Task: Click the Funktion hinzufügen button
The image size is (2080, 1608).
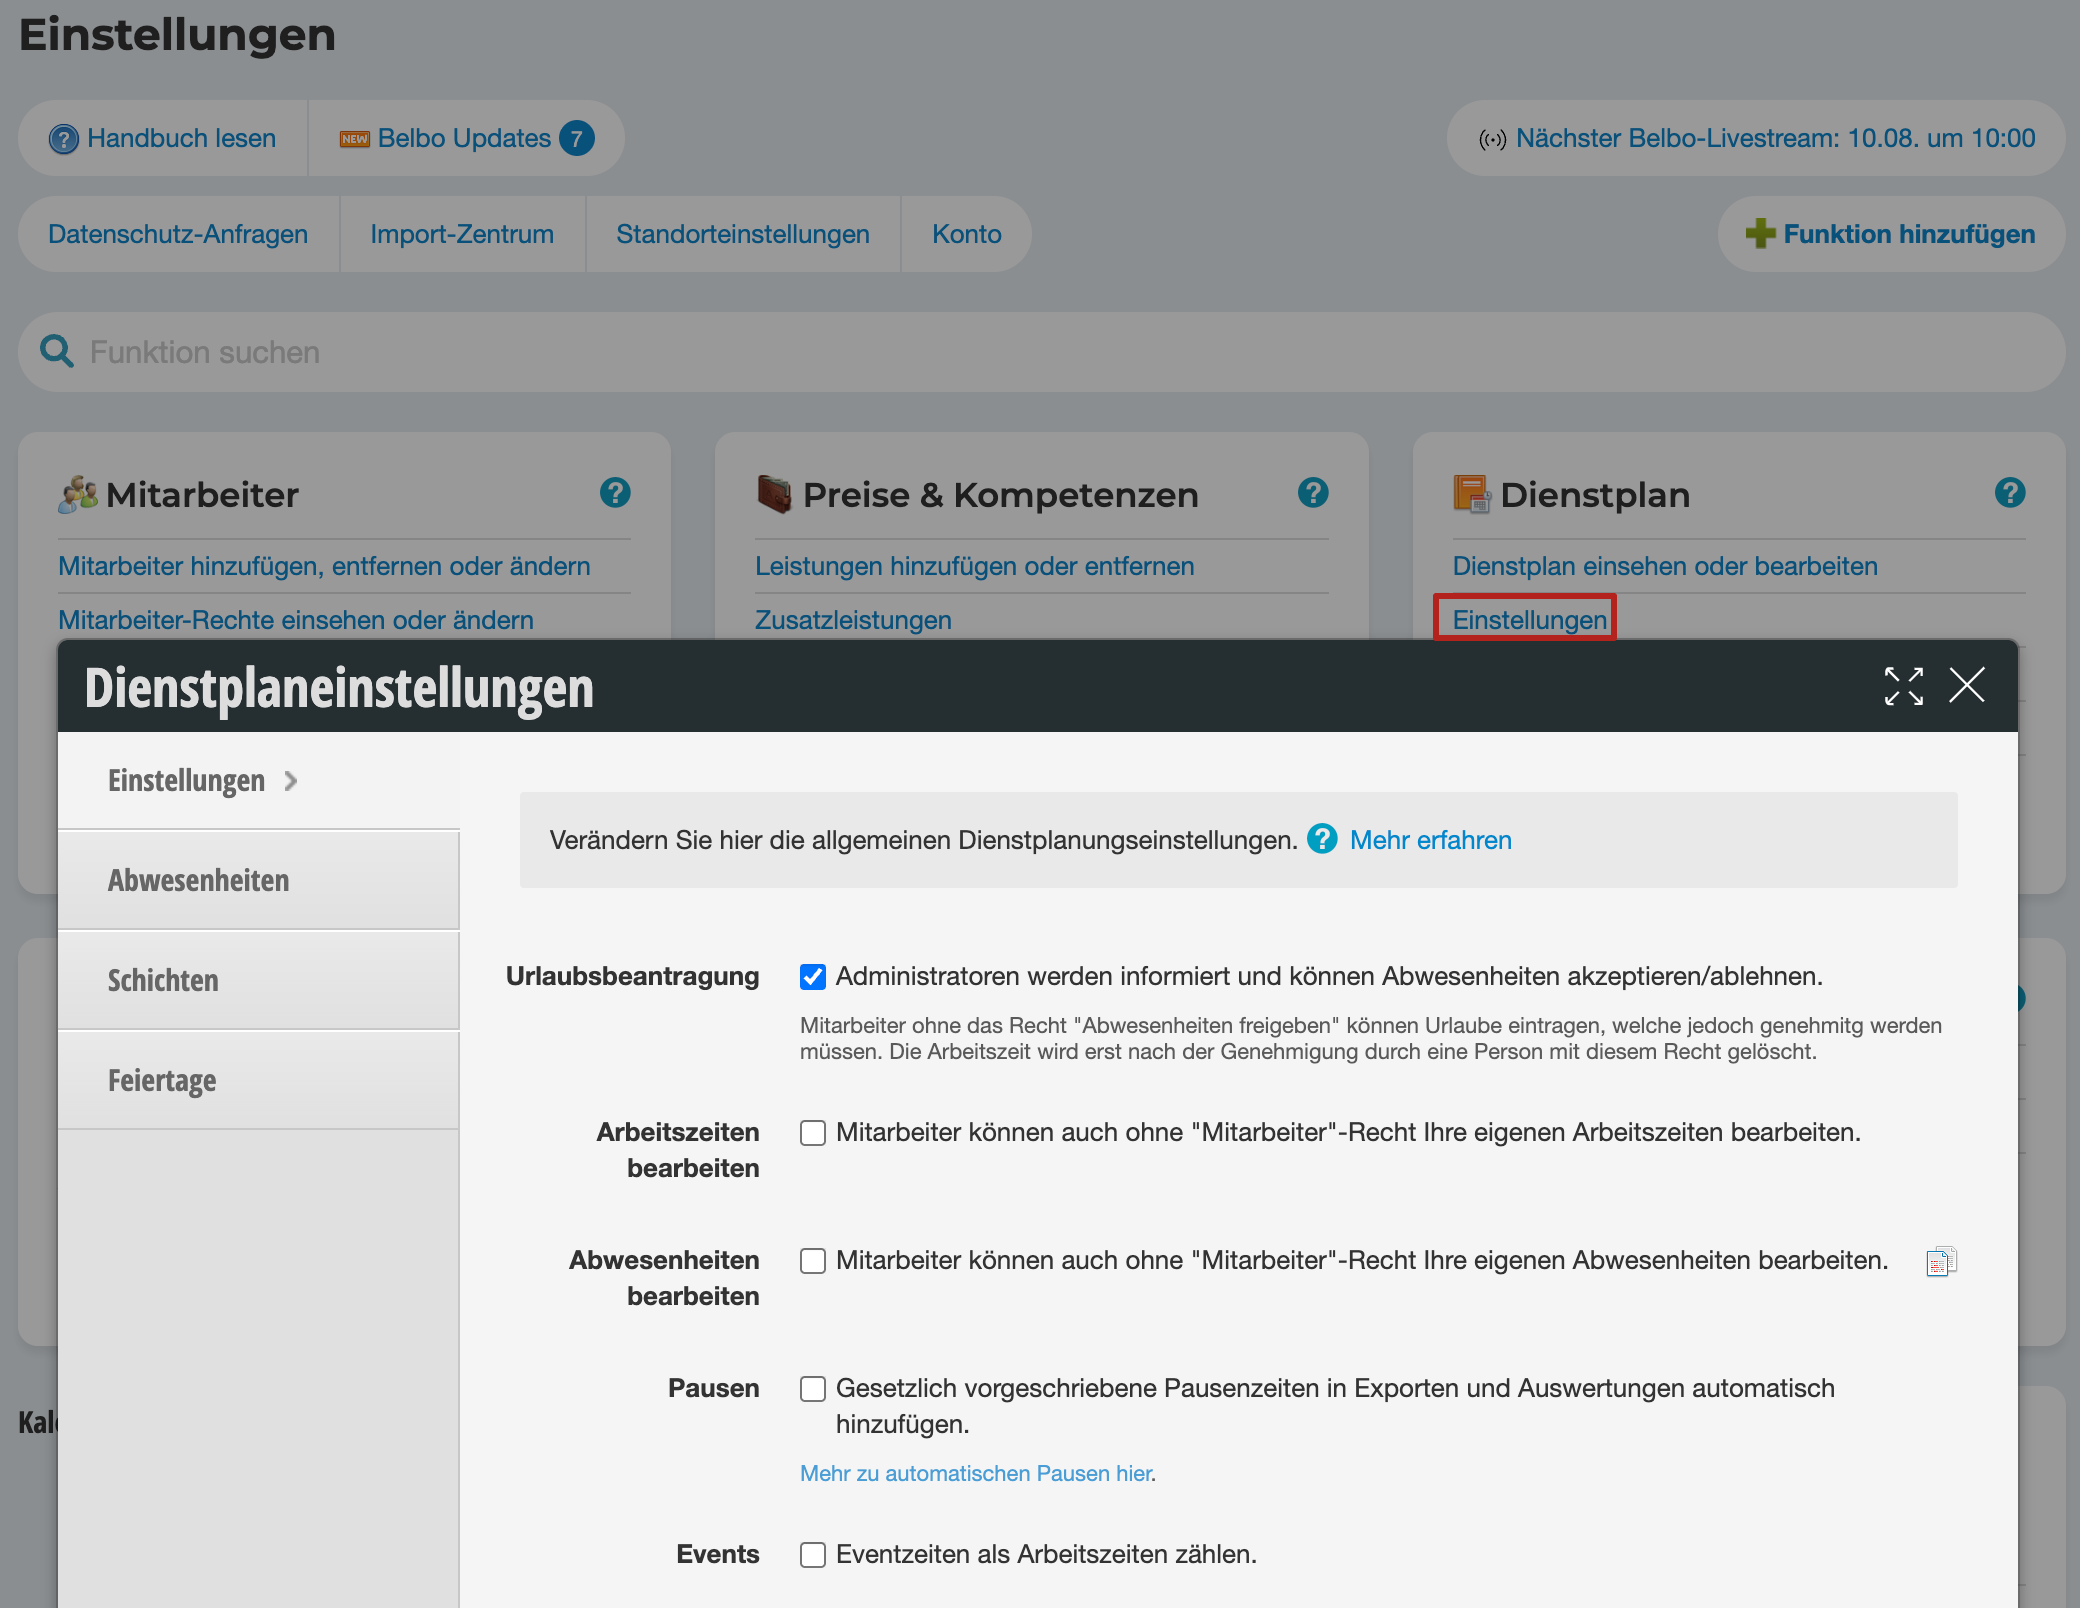Action: 1892,234
